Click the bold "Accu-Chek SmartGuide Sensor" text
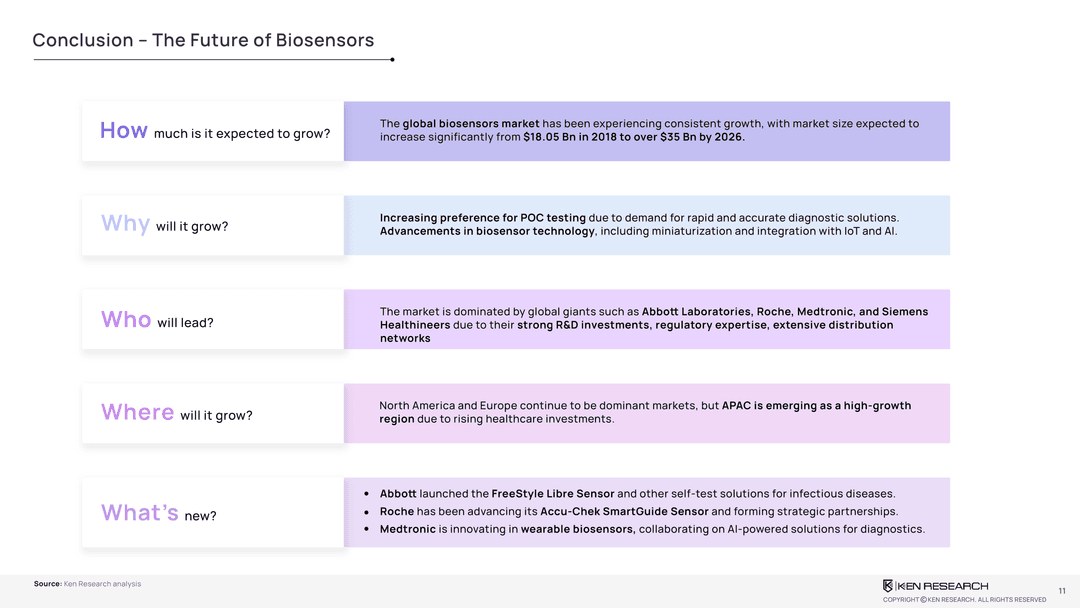The width and height of the screenshot is (1080, 608). click(x=624, y=512)
